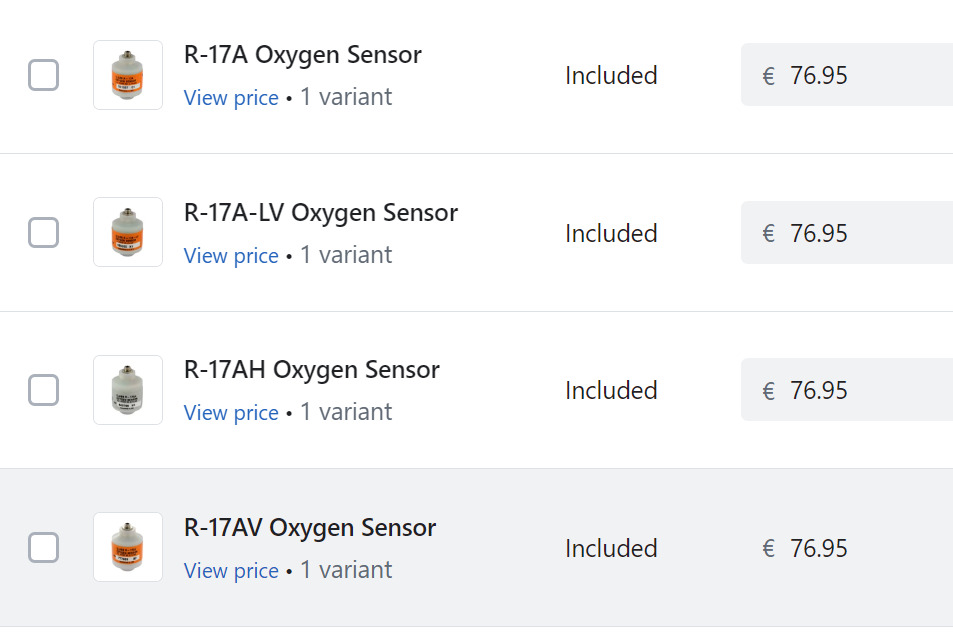Click the R-17AV sensor product thumbnail
Image resolution: width=953 pixels, height=633 pixels.
pos(128,547)
